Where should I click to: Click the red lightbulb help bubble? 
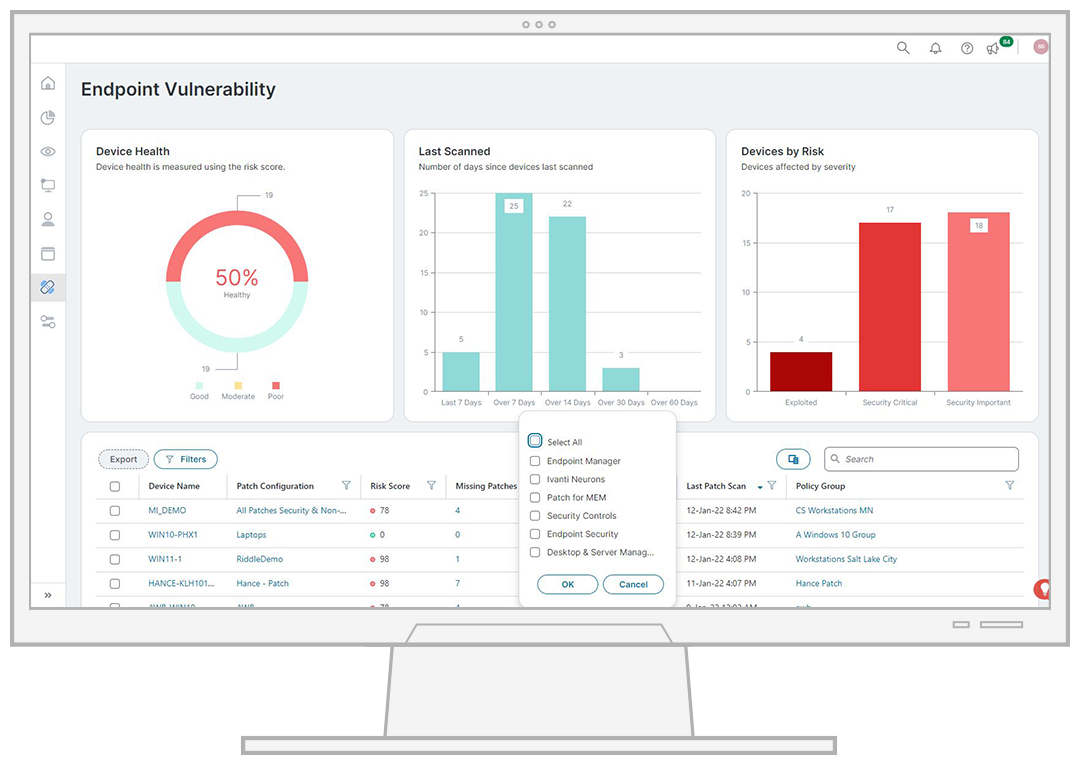[x=1042, y=589]
